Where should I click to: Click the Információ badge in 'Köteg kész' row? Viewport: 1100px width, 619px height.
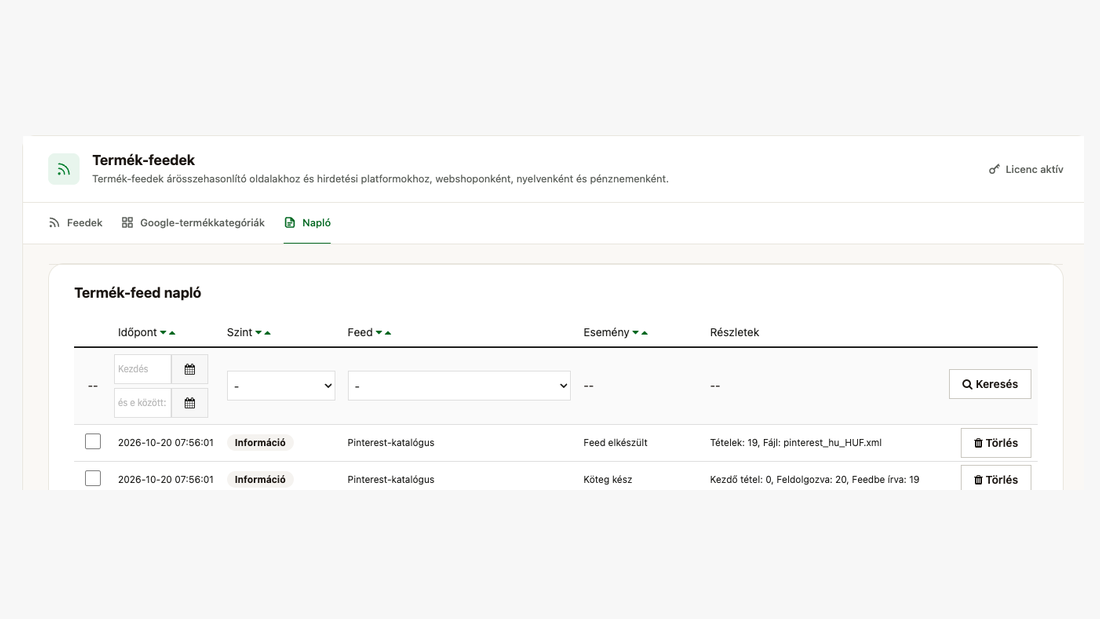[260, 480]
